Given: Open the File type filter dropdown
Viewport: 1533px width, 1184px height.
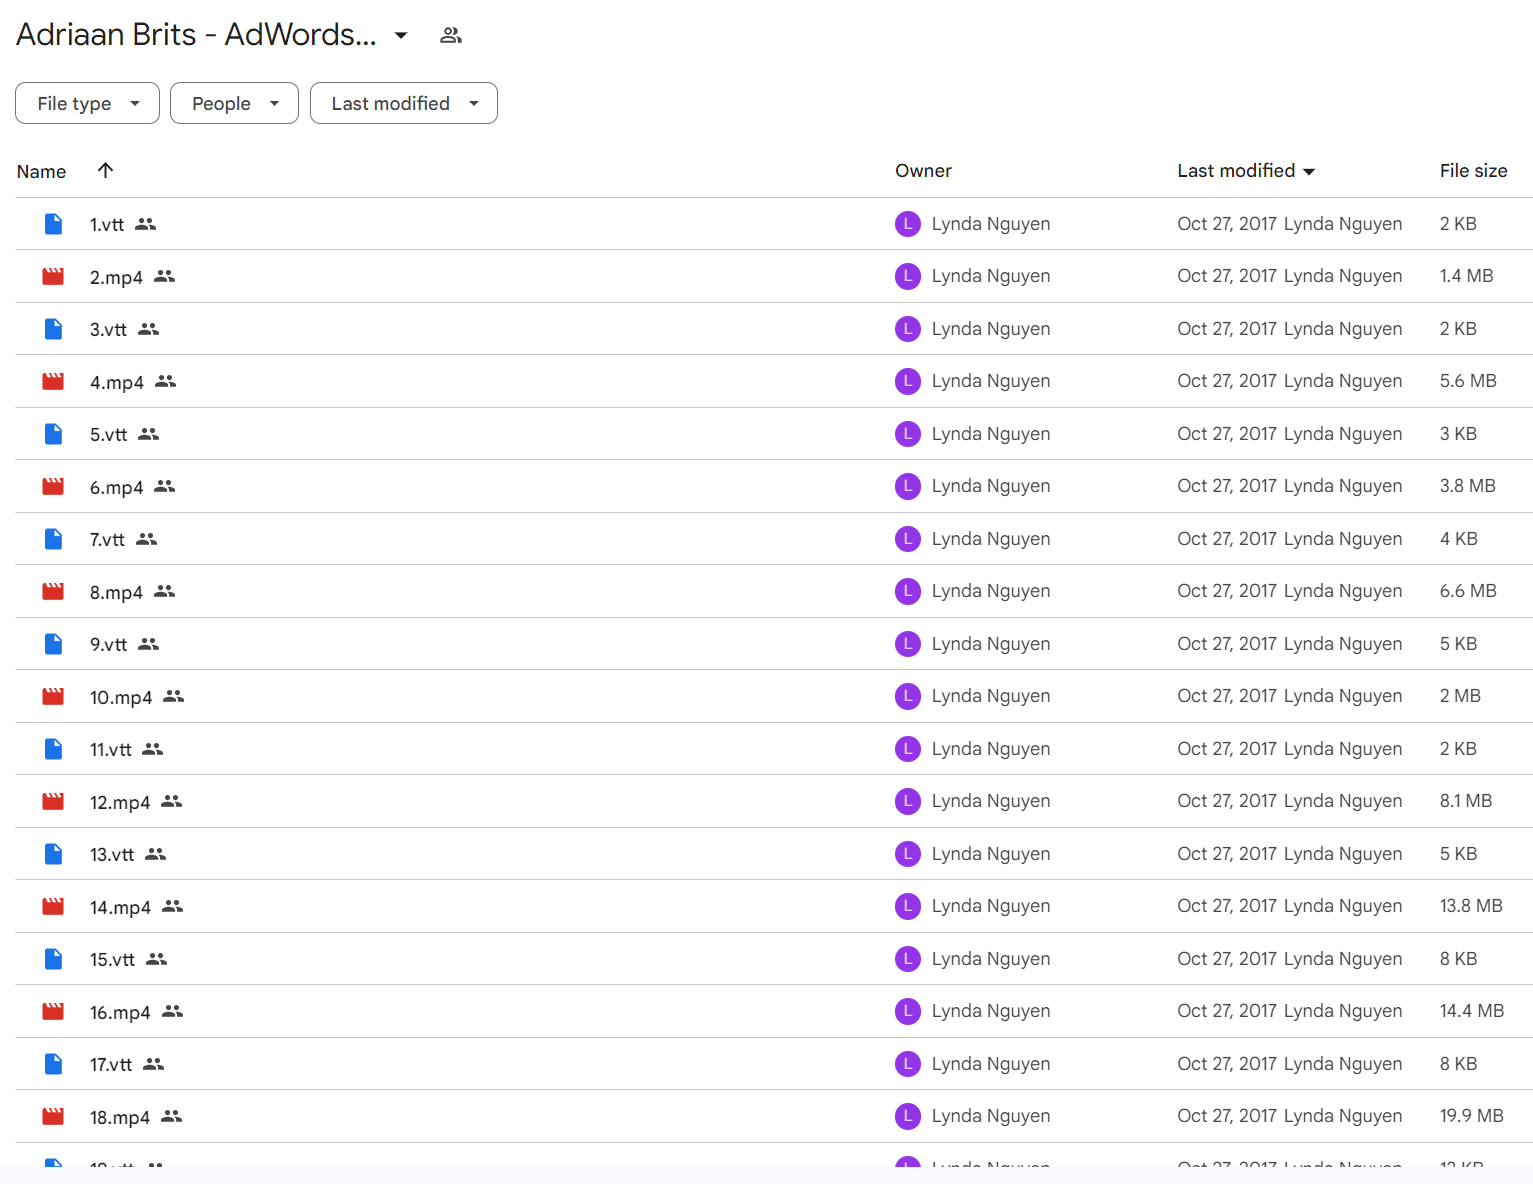Looking at the screenshot, I should click(x=87, y=103).
